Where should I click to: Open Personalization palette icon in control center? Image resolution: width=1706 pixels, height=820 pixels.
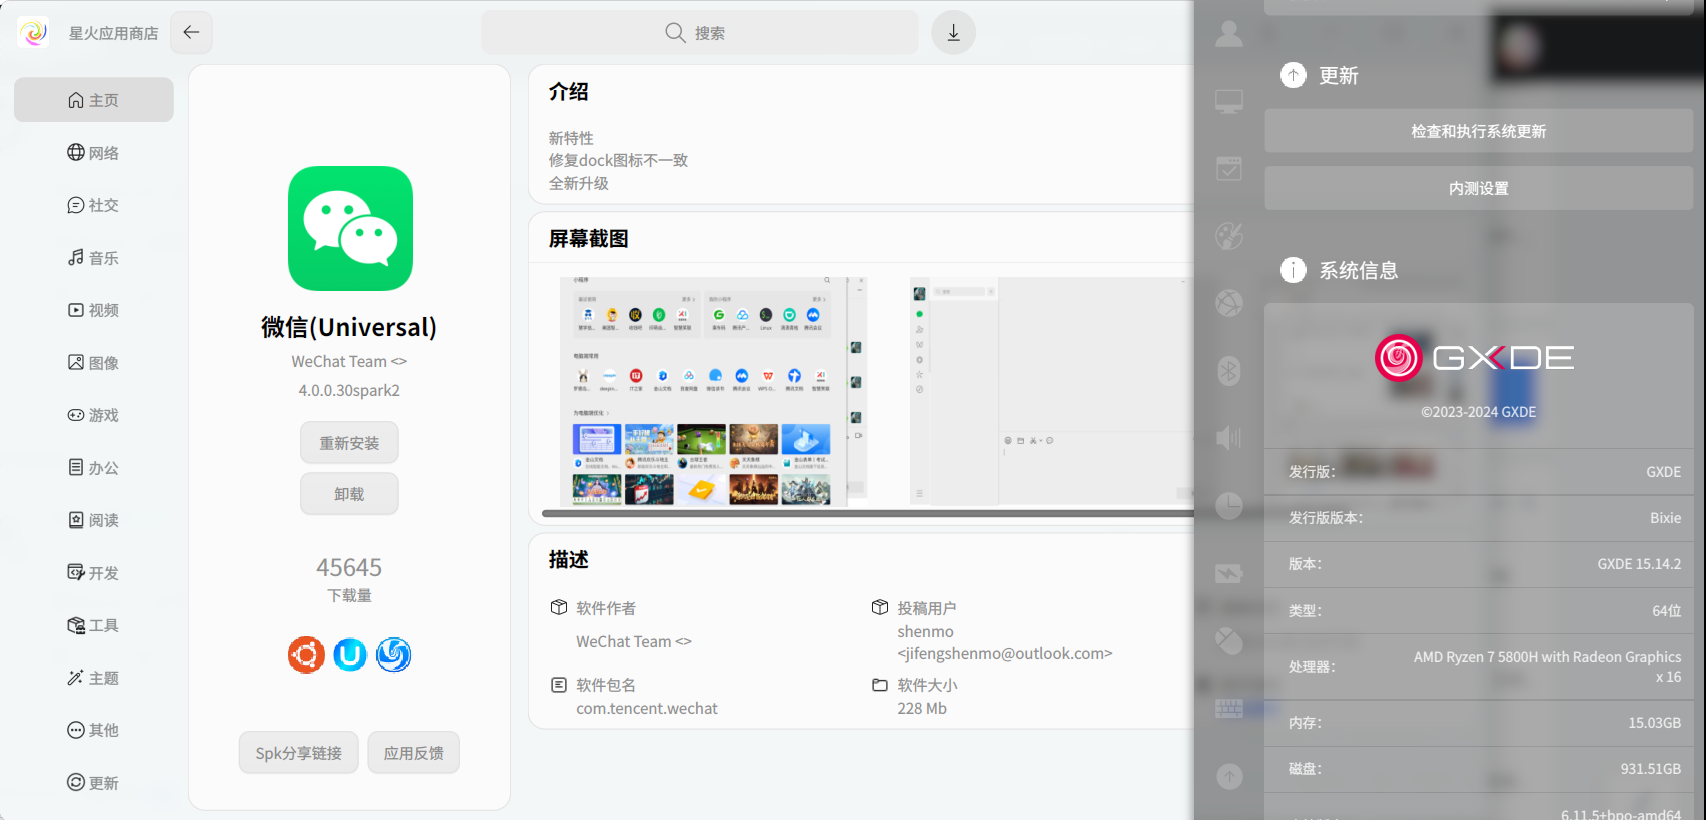pos(1229,236)
